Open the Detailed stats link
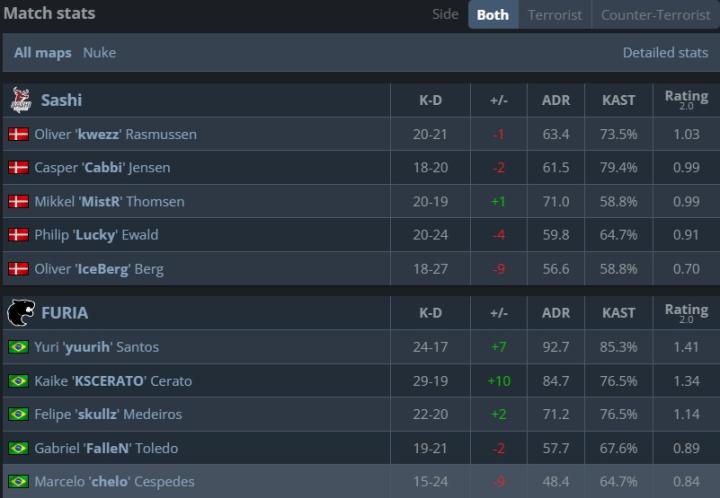The image size is (720, 498). [665, 52]
